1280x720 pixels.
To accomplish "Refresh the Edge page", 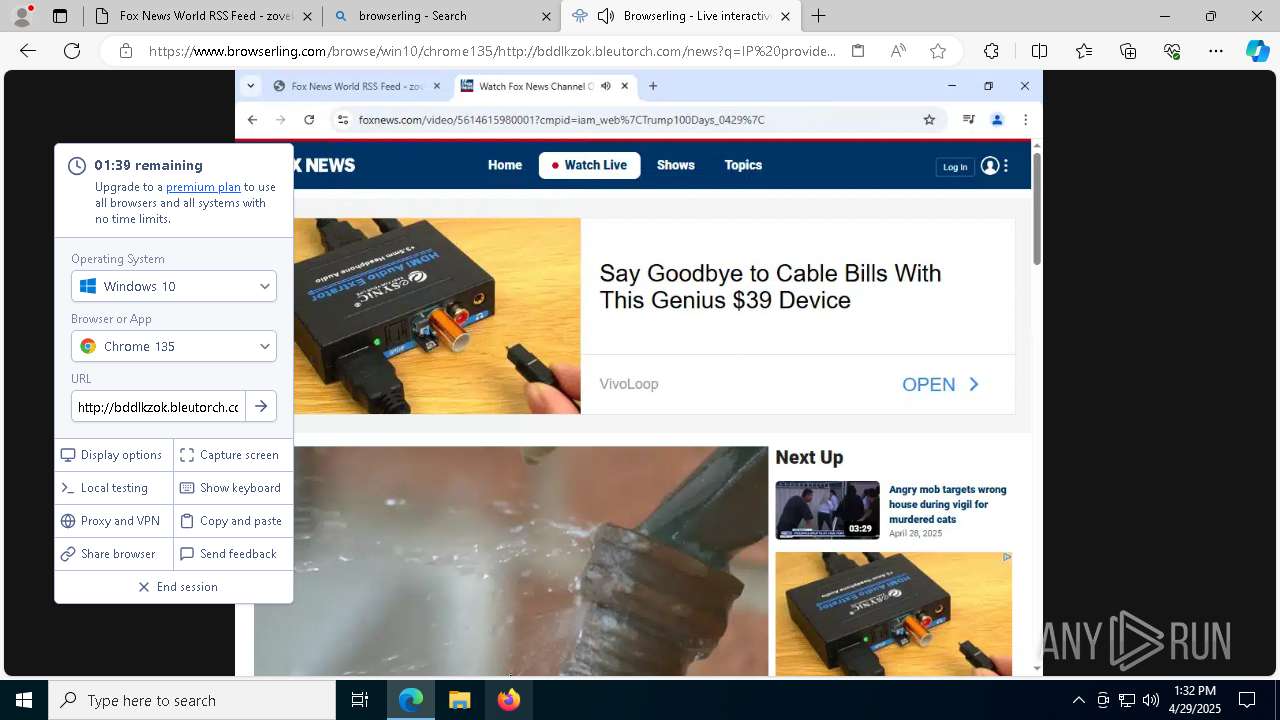I will (72, 51).
